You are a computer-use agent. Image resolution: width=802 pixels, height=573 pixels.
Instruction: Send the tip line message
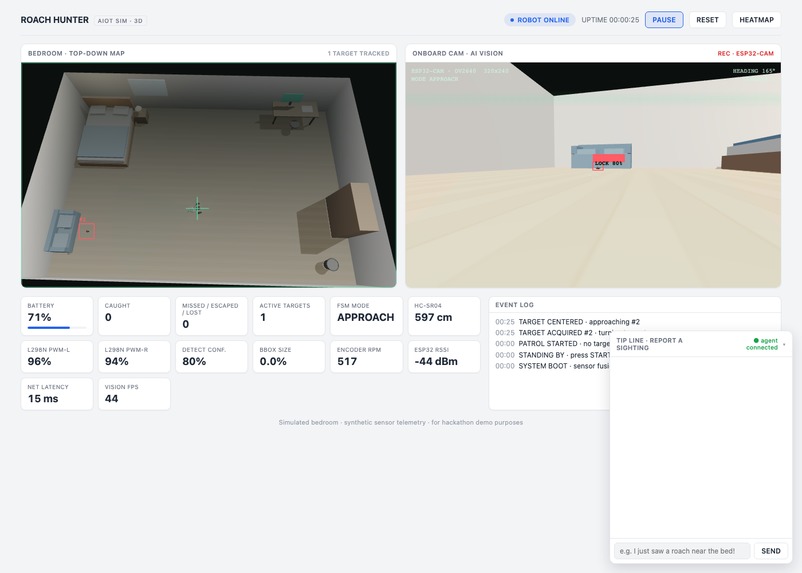click(x=771, y=551)
